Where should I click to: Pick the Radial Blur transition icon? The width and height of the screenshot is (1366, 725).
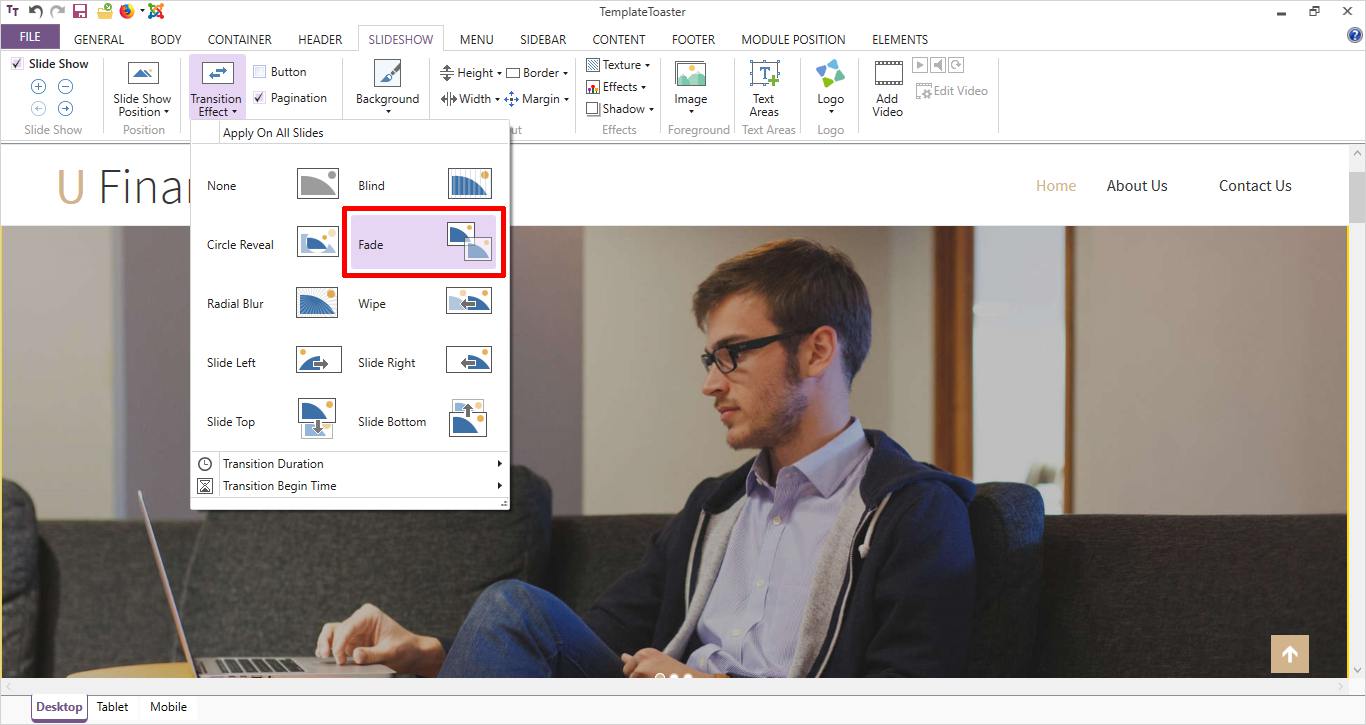[318, 303]
